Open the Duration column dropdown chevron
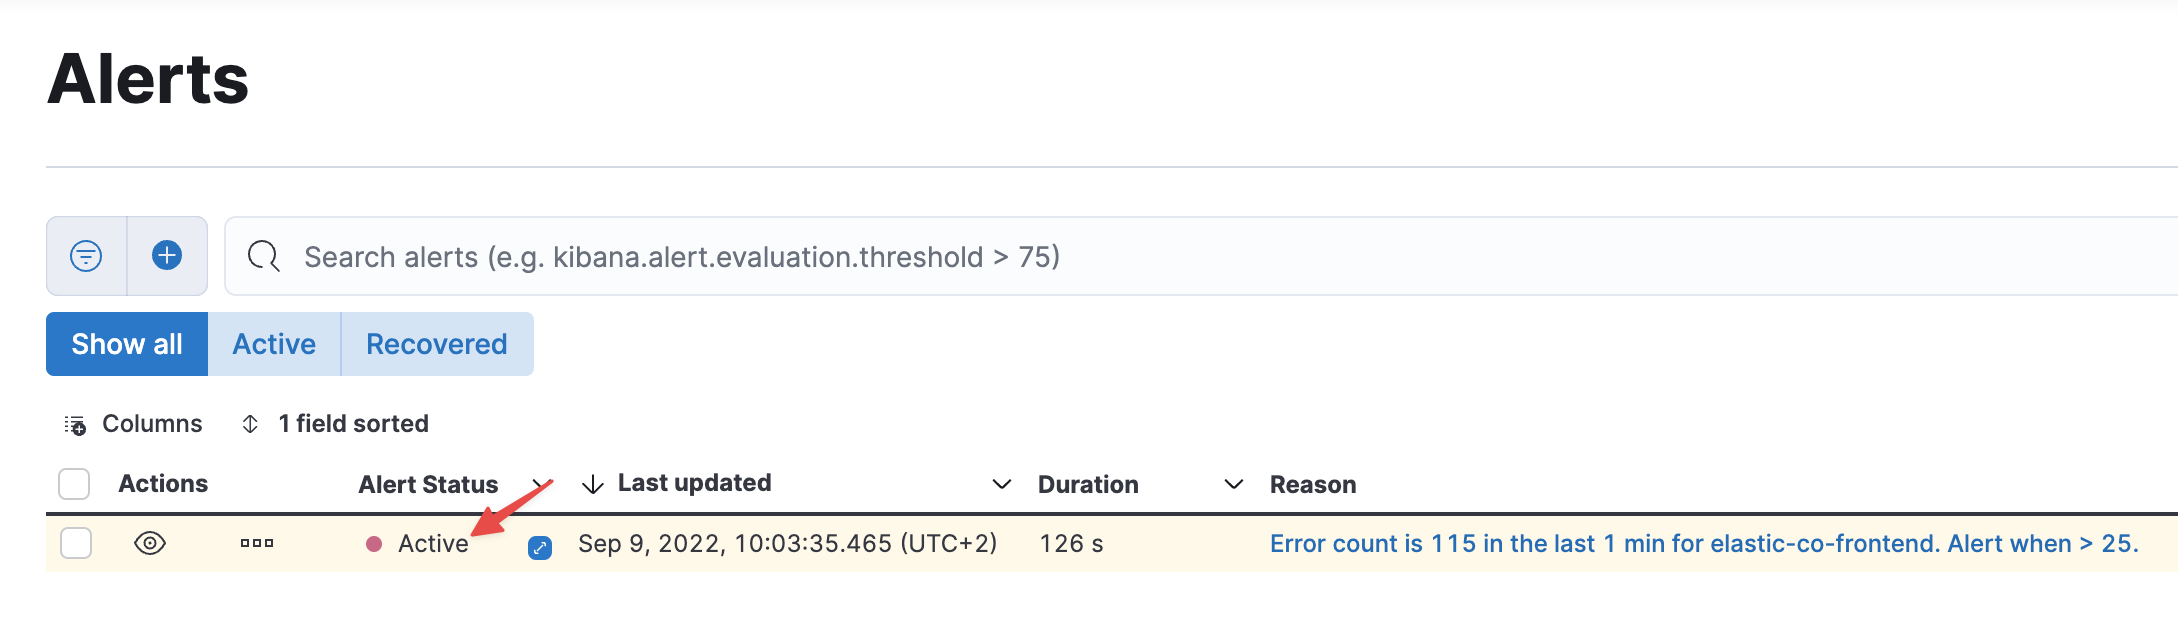 pos(1234,484)
